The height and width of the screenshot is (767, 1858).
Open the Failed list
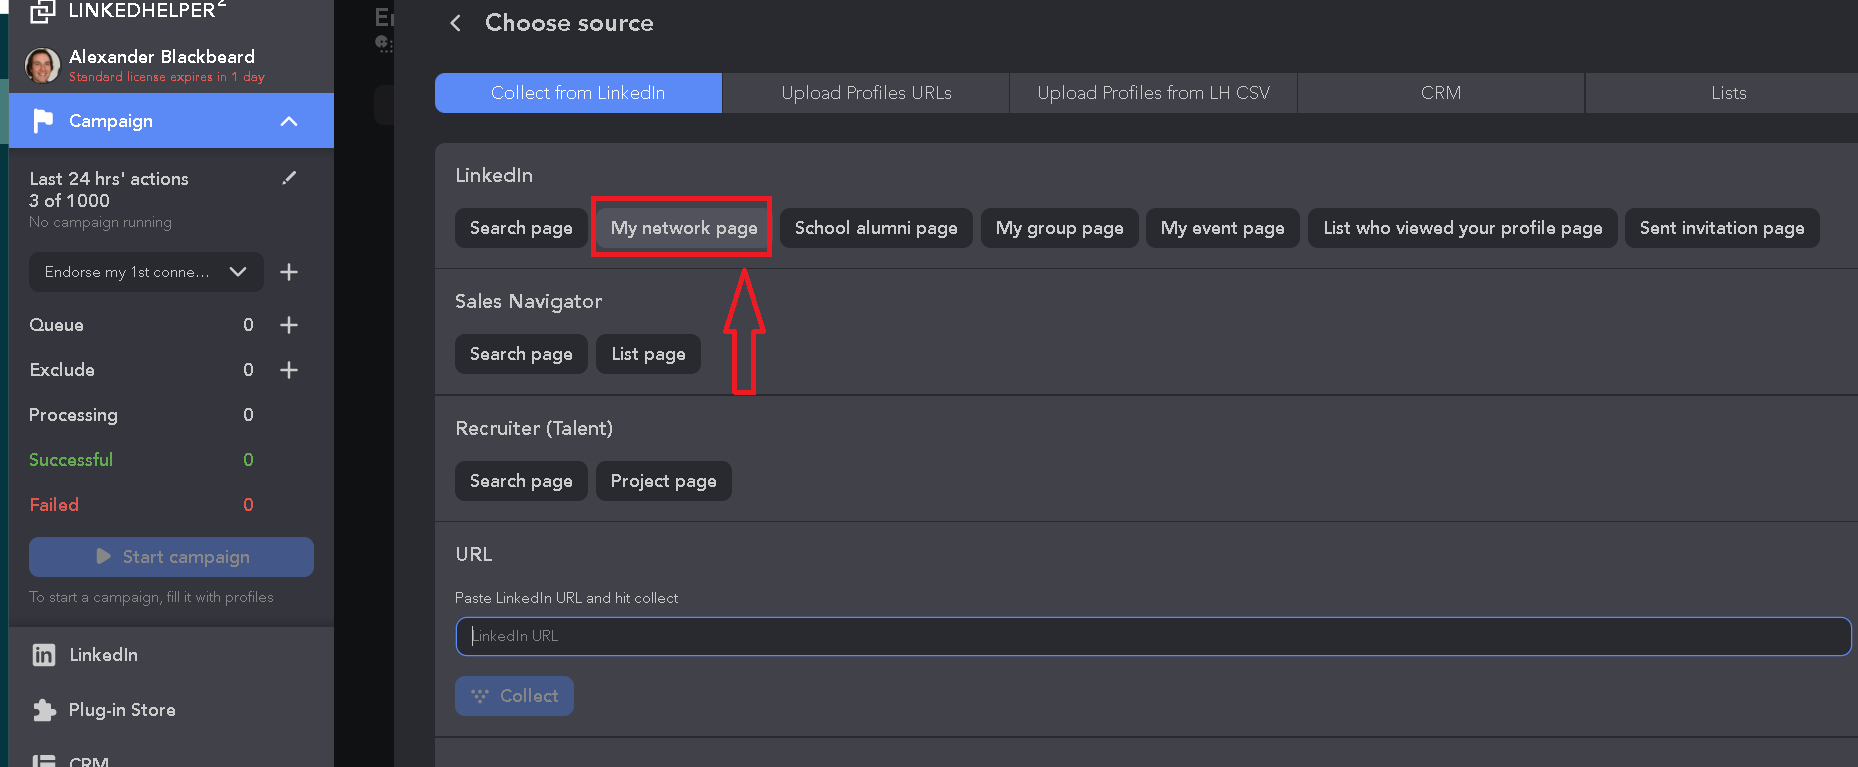coord(54,505)
